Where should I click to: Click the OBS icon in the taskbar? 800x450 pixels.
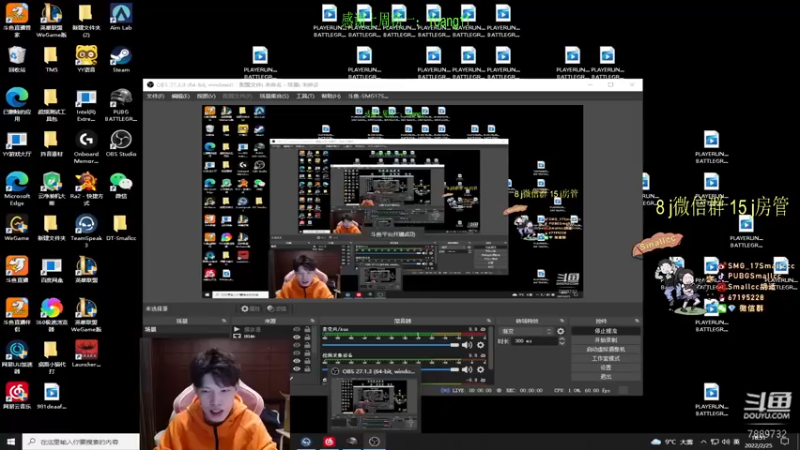pos(374,441)
